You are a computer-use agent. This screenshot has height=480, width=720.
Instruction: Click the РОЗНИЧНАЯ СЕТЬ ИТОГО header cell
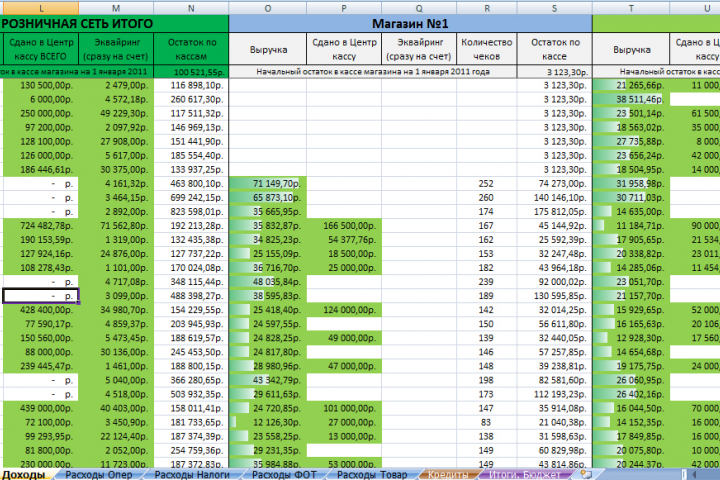[x=114, y=24]
